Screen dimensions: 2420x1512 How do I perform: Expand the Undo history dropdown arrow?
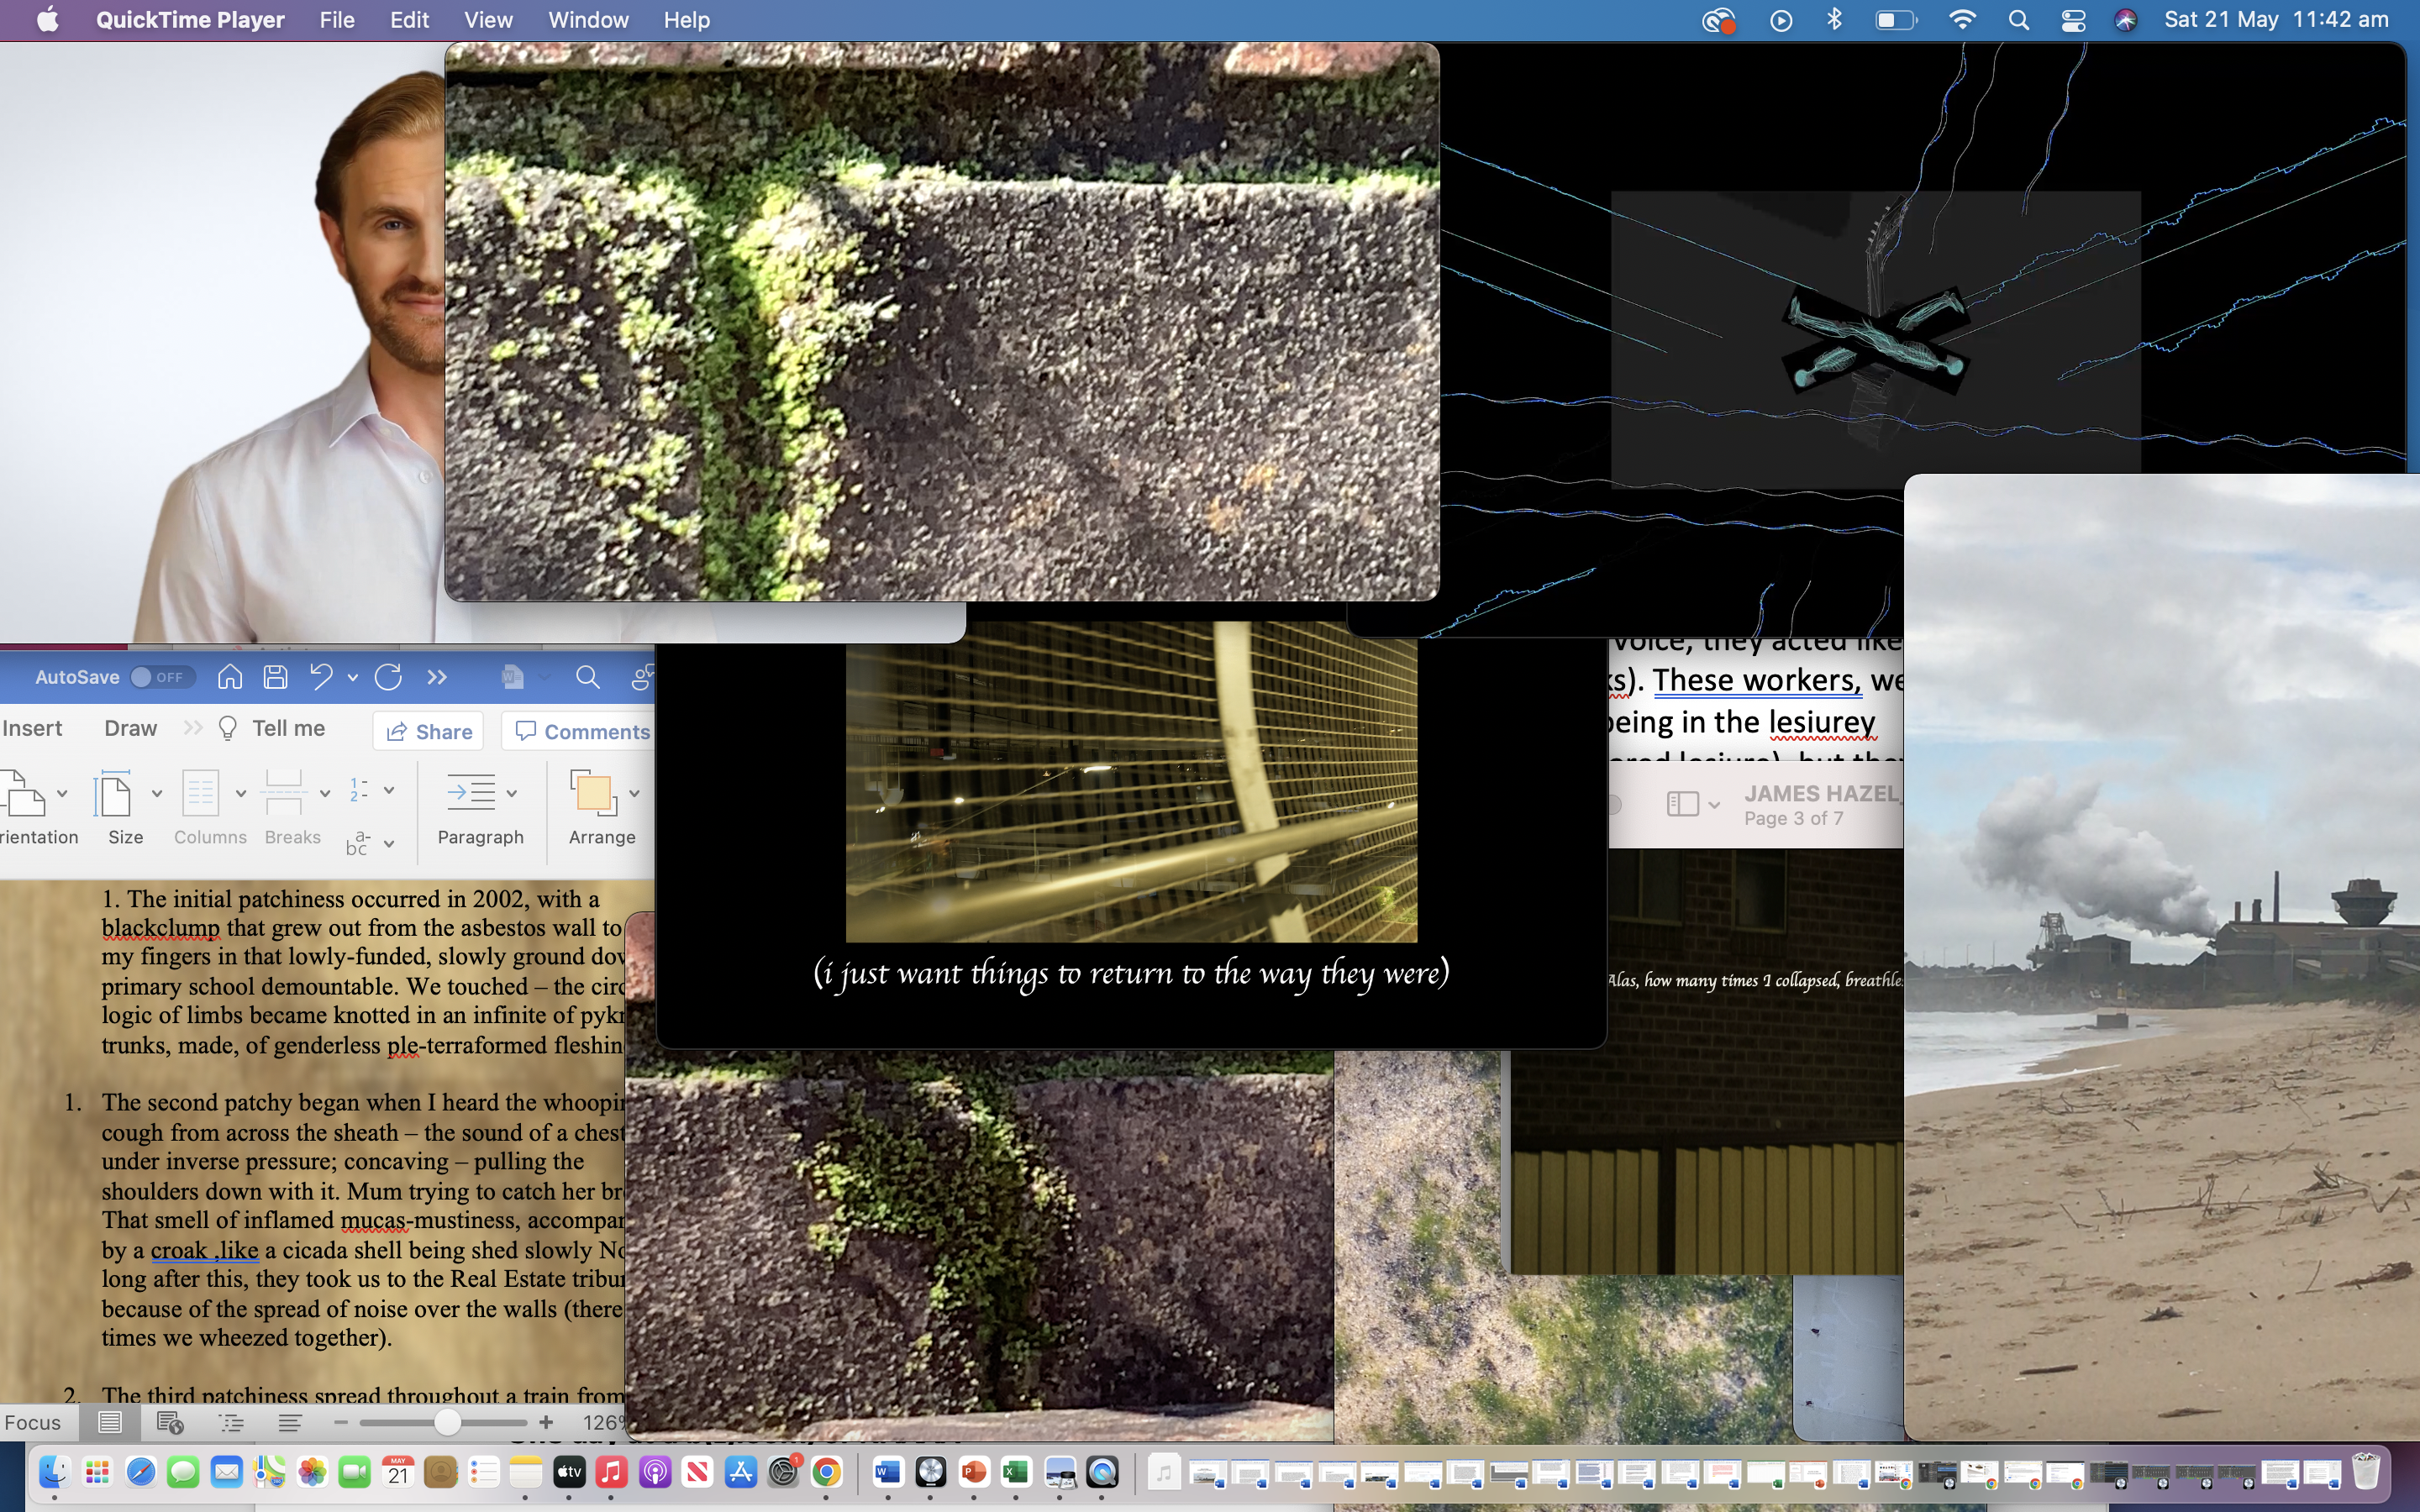click(x=353, y=677)
